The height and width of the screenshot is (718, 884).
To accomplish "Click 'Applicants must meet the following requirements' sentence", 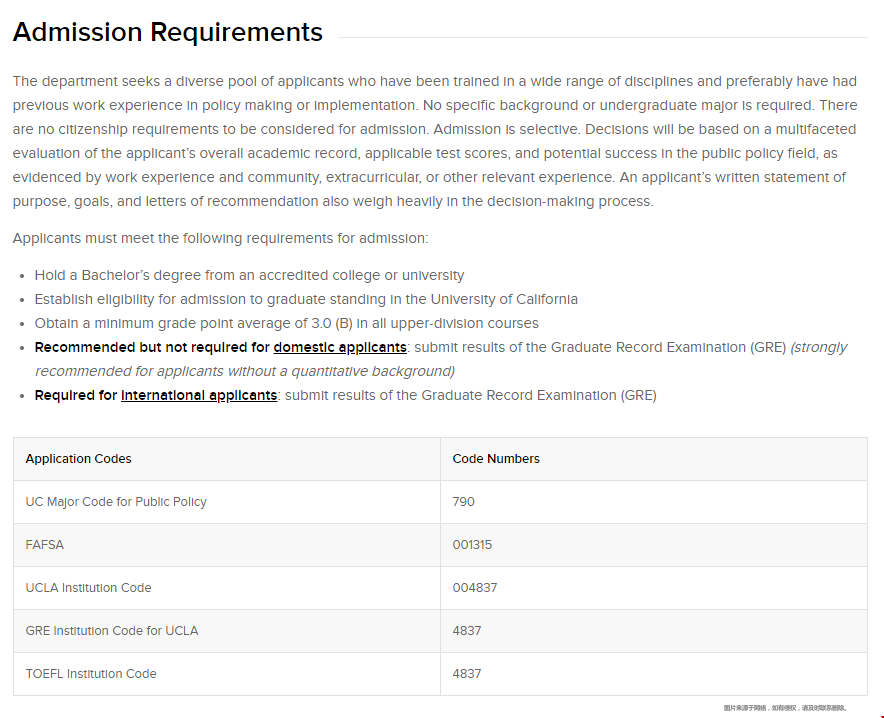I will (x=220, y=238).
